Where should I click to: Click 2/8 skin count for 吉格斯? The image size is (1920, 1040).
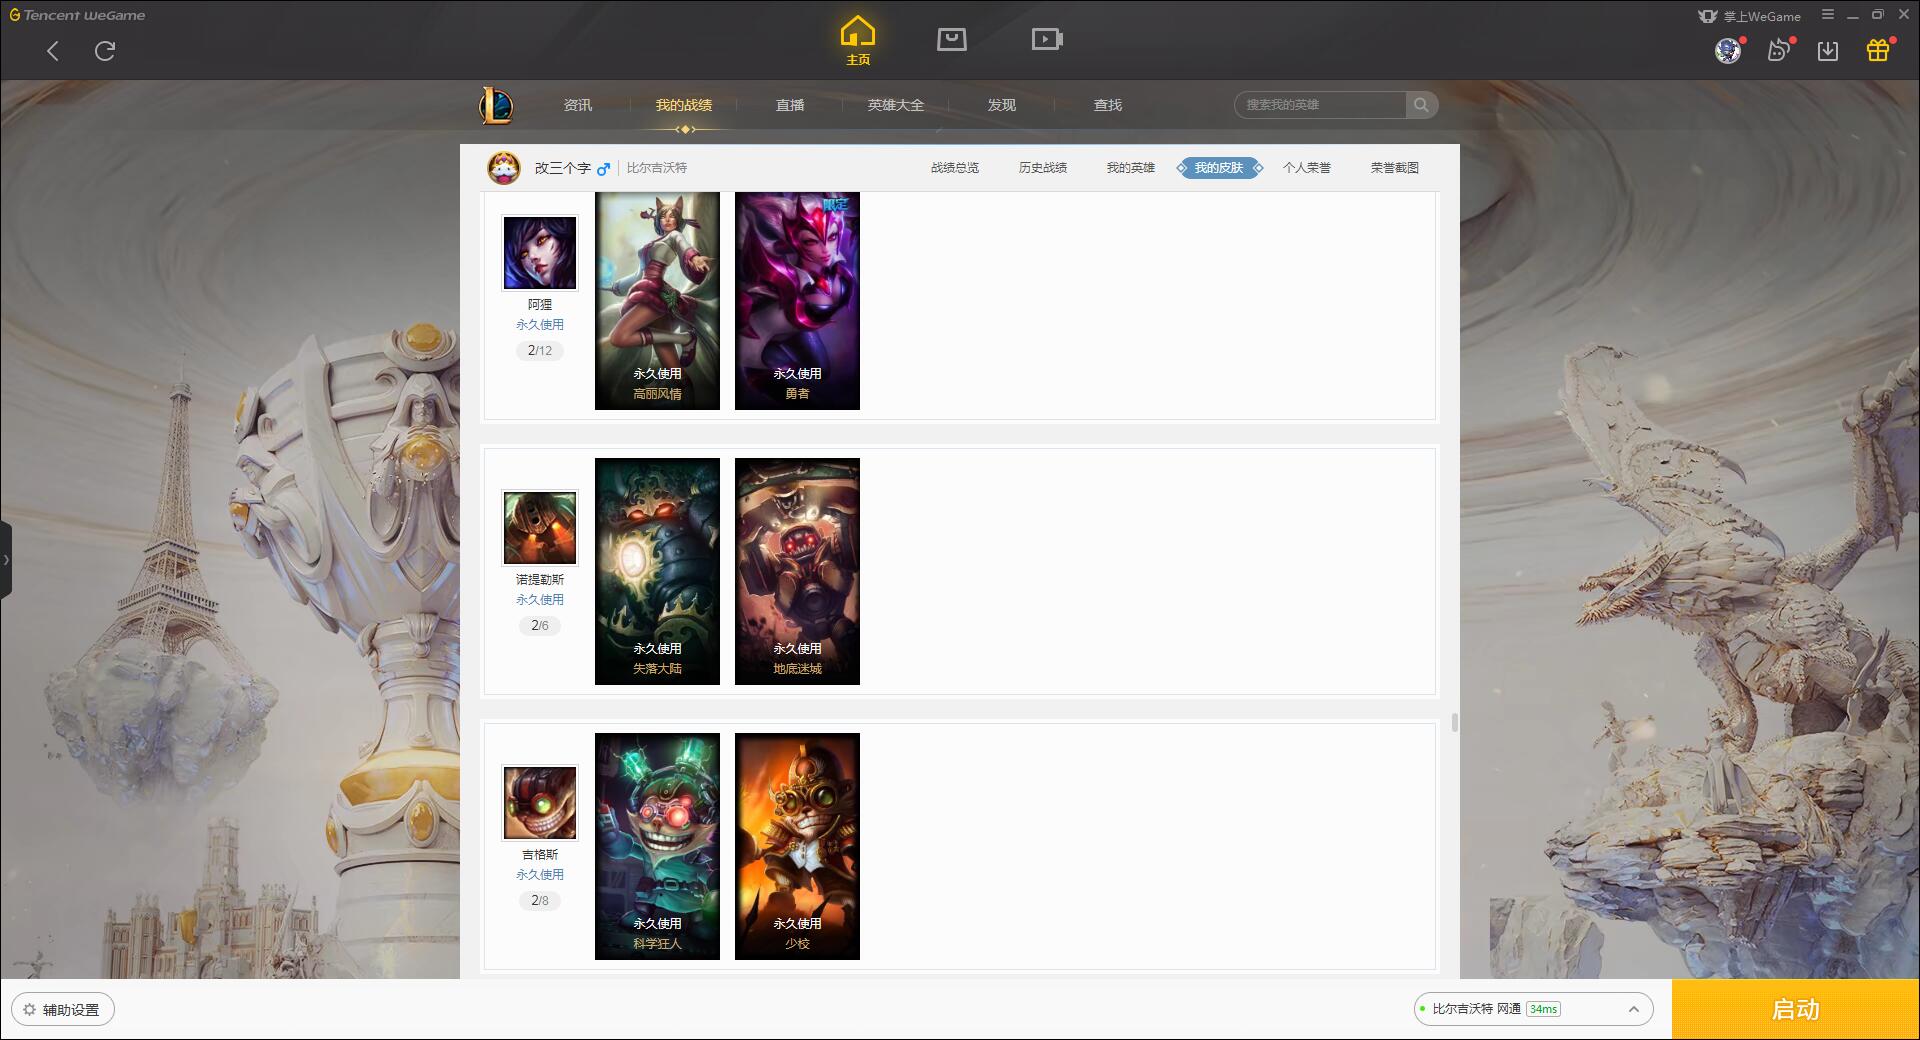point(540,901)
